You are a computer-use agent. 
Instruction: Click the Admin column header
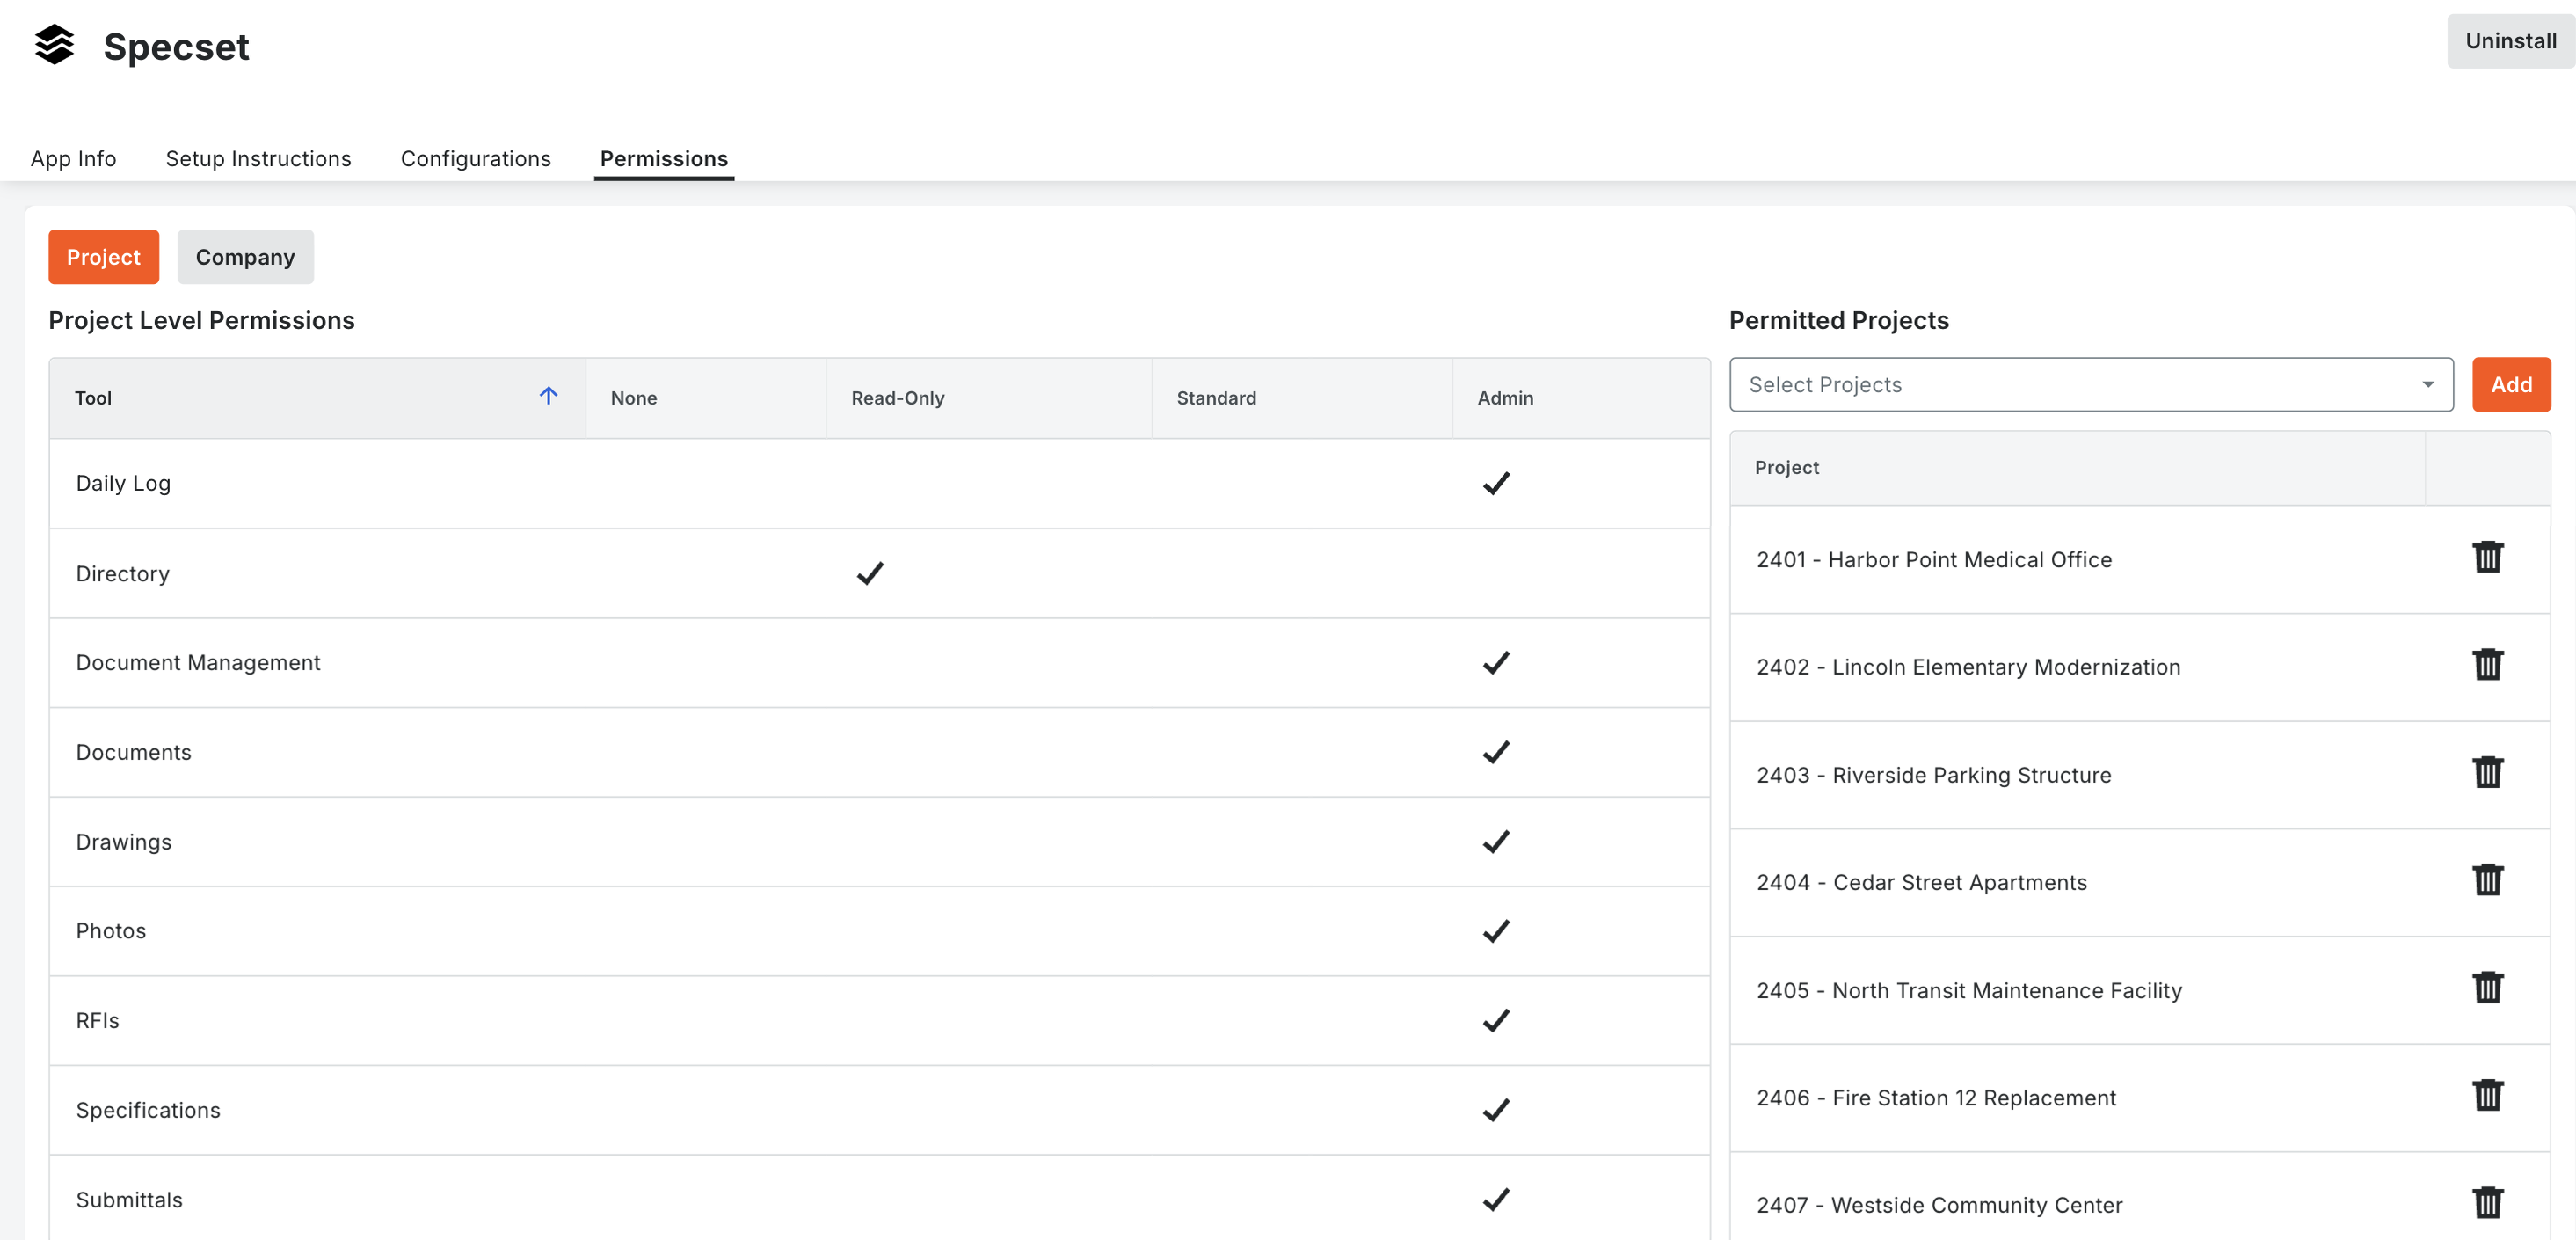click(x=1580, y=398)
